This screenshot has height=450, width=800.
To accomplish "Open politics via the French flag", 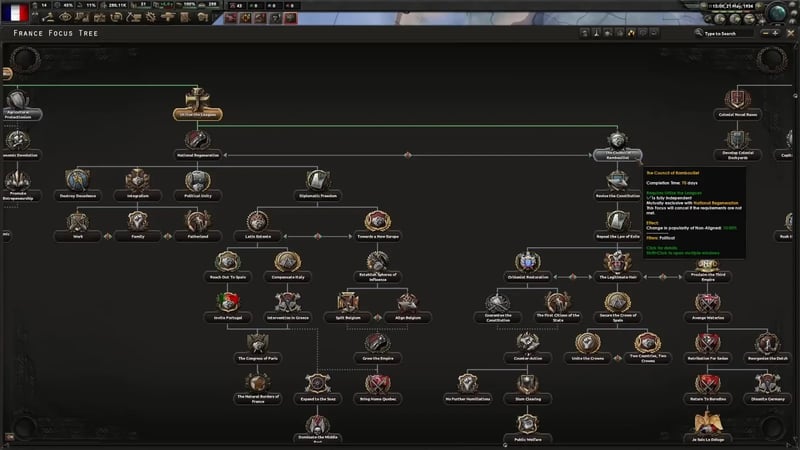I will (x=15, y=13).
